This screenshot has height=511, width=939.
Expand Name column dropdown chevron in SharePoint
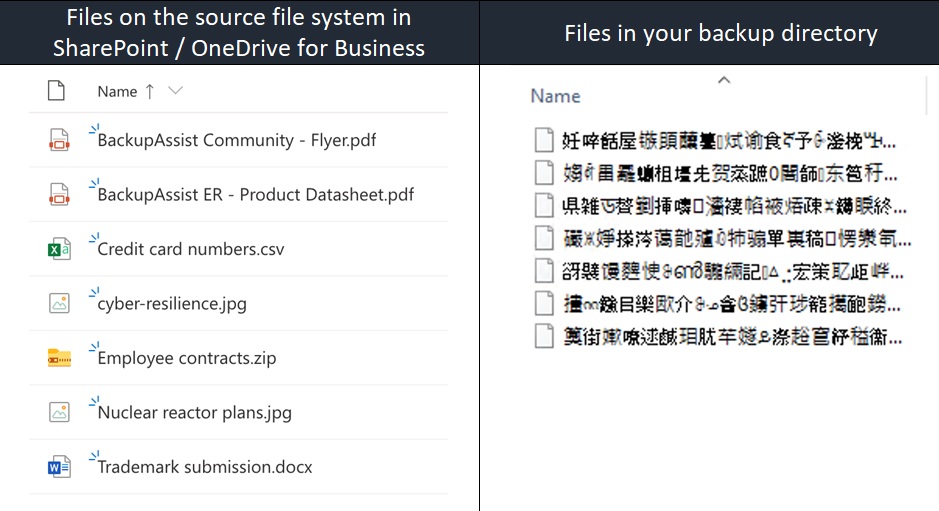pyautogui.click(x=175, y=90)
